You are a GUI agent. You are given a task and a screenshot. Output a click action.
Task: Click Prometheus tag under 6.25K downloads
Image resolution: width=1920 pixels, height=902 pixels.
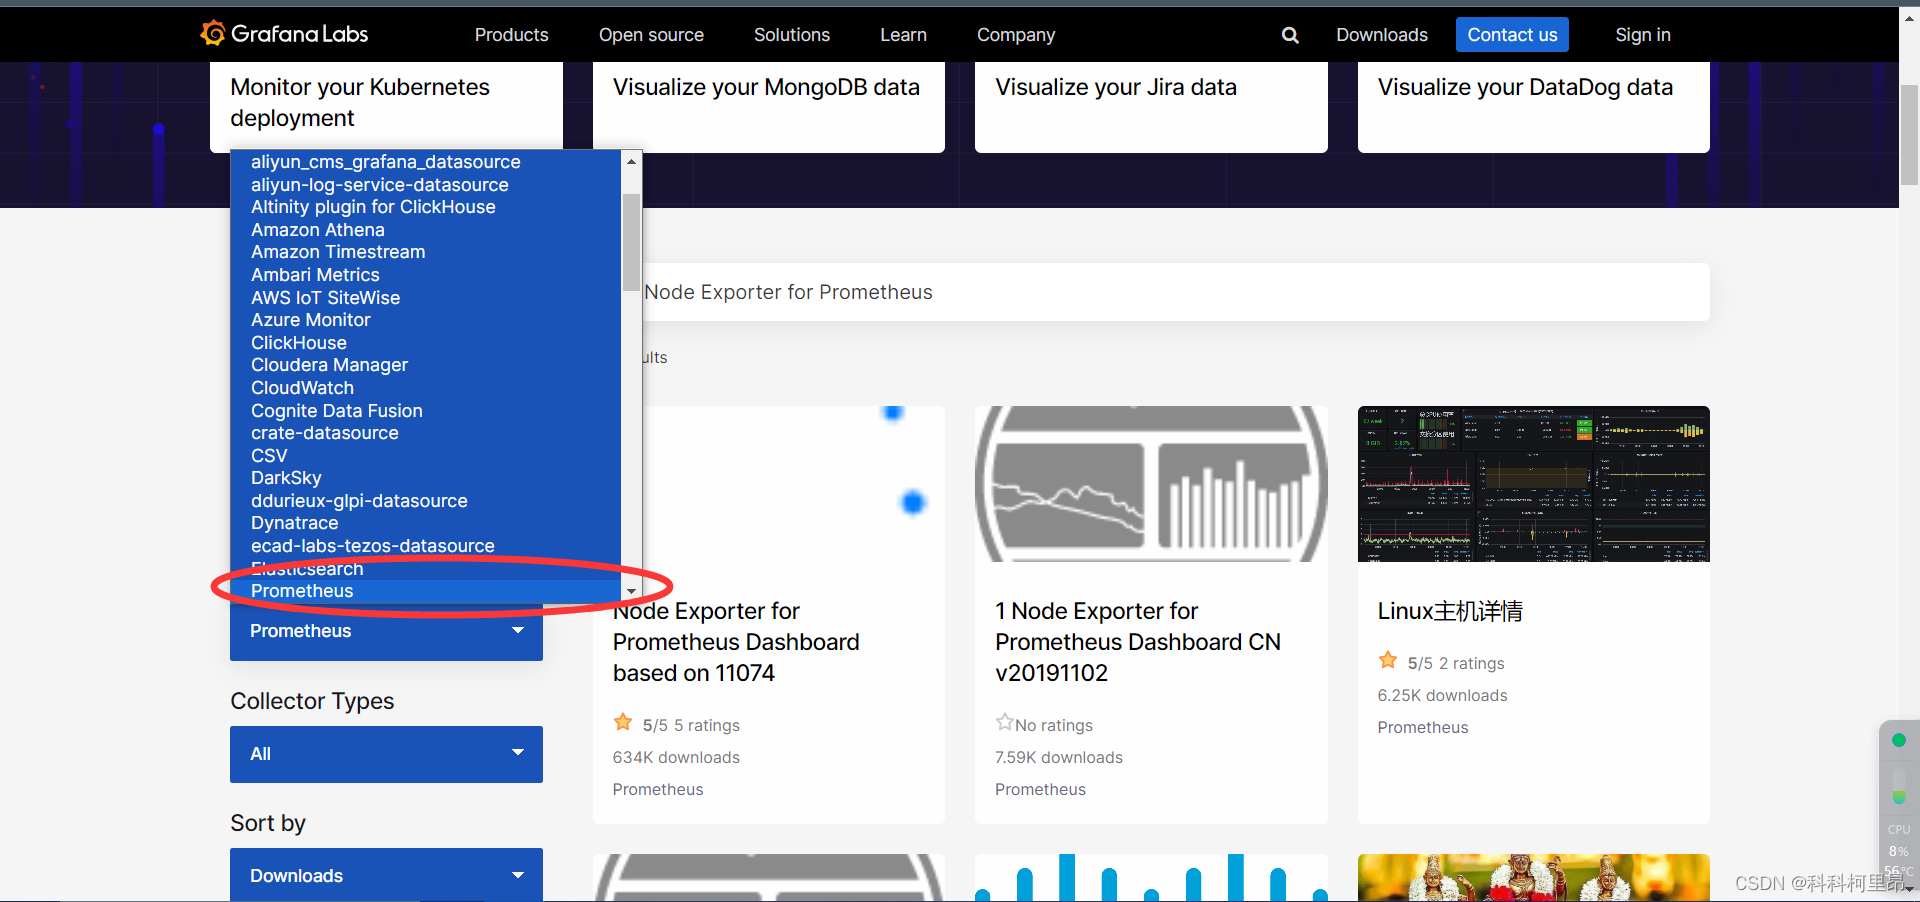point(1423,727)
